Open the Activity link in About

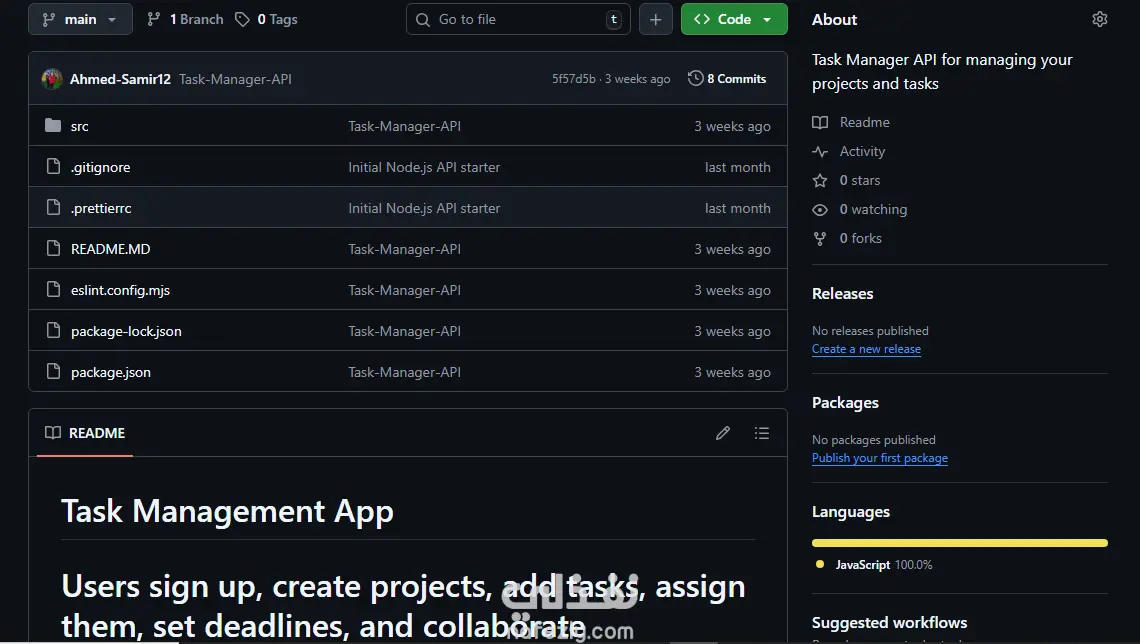[x=862, y=152]
